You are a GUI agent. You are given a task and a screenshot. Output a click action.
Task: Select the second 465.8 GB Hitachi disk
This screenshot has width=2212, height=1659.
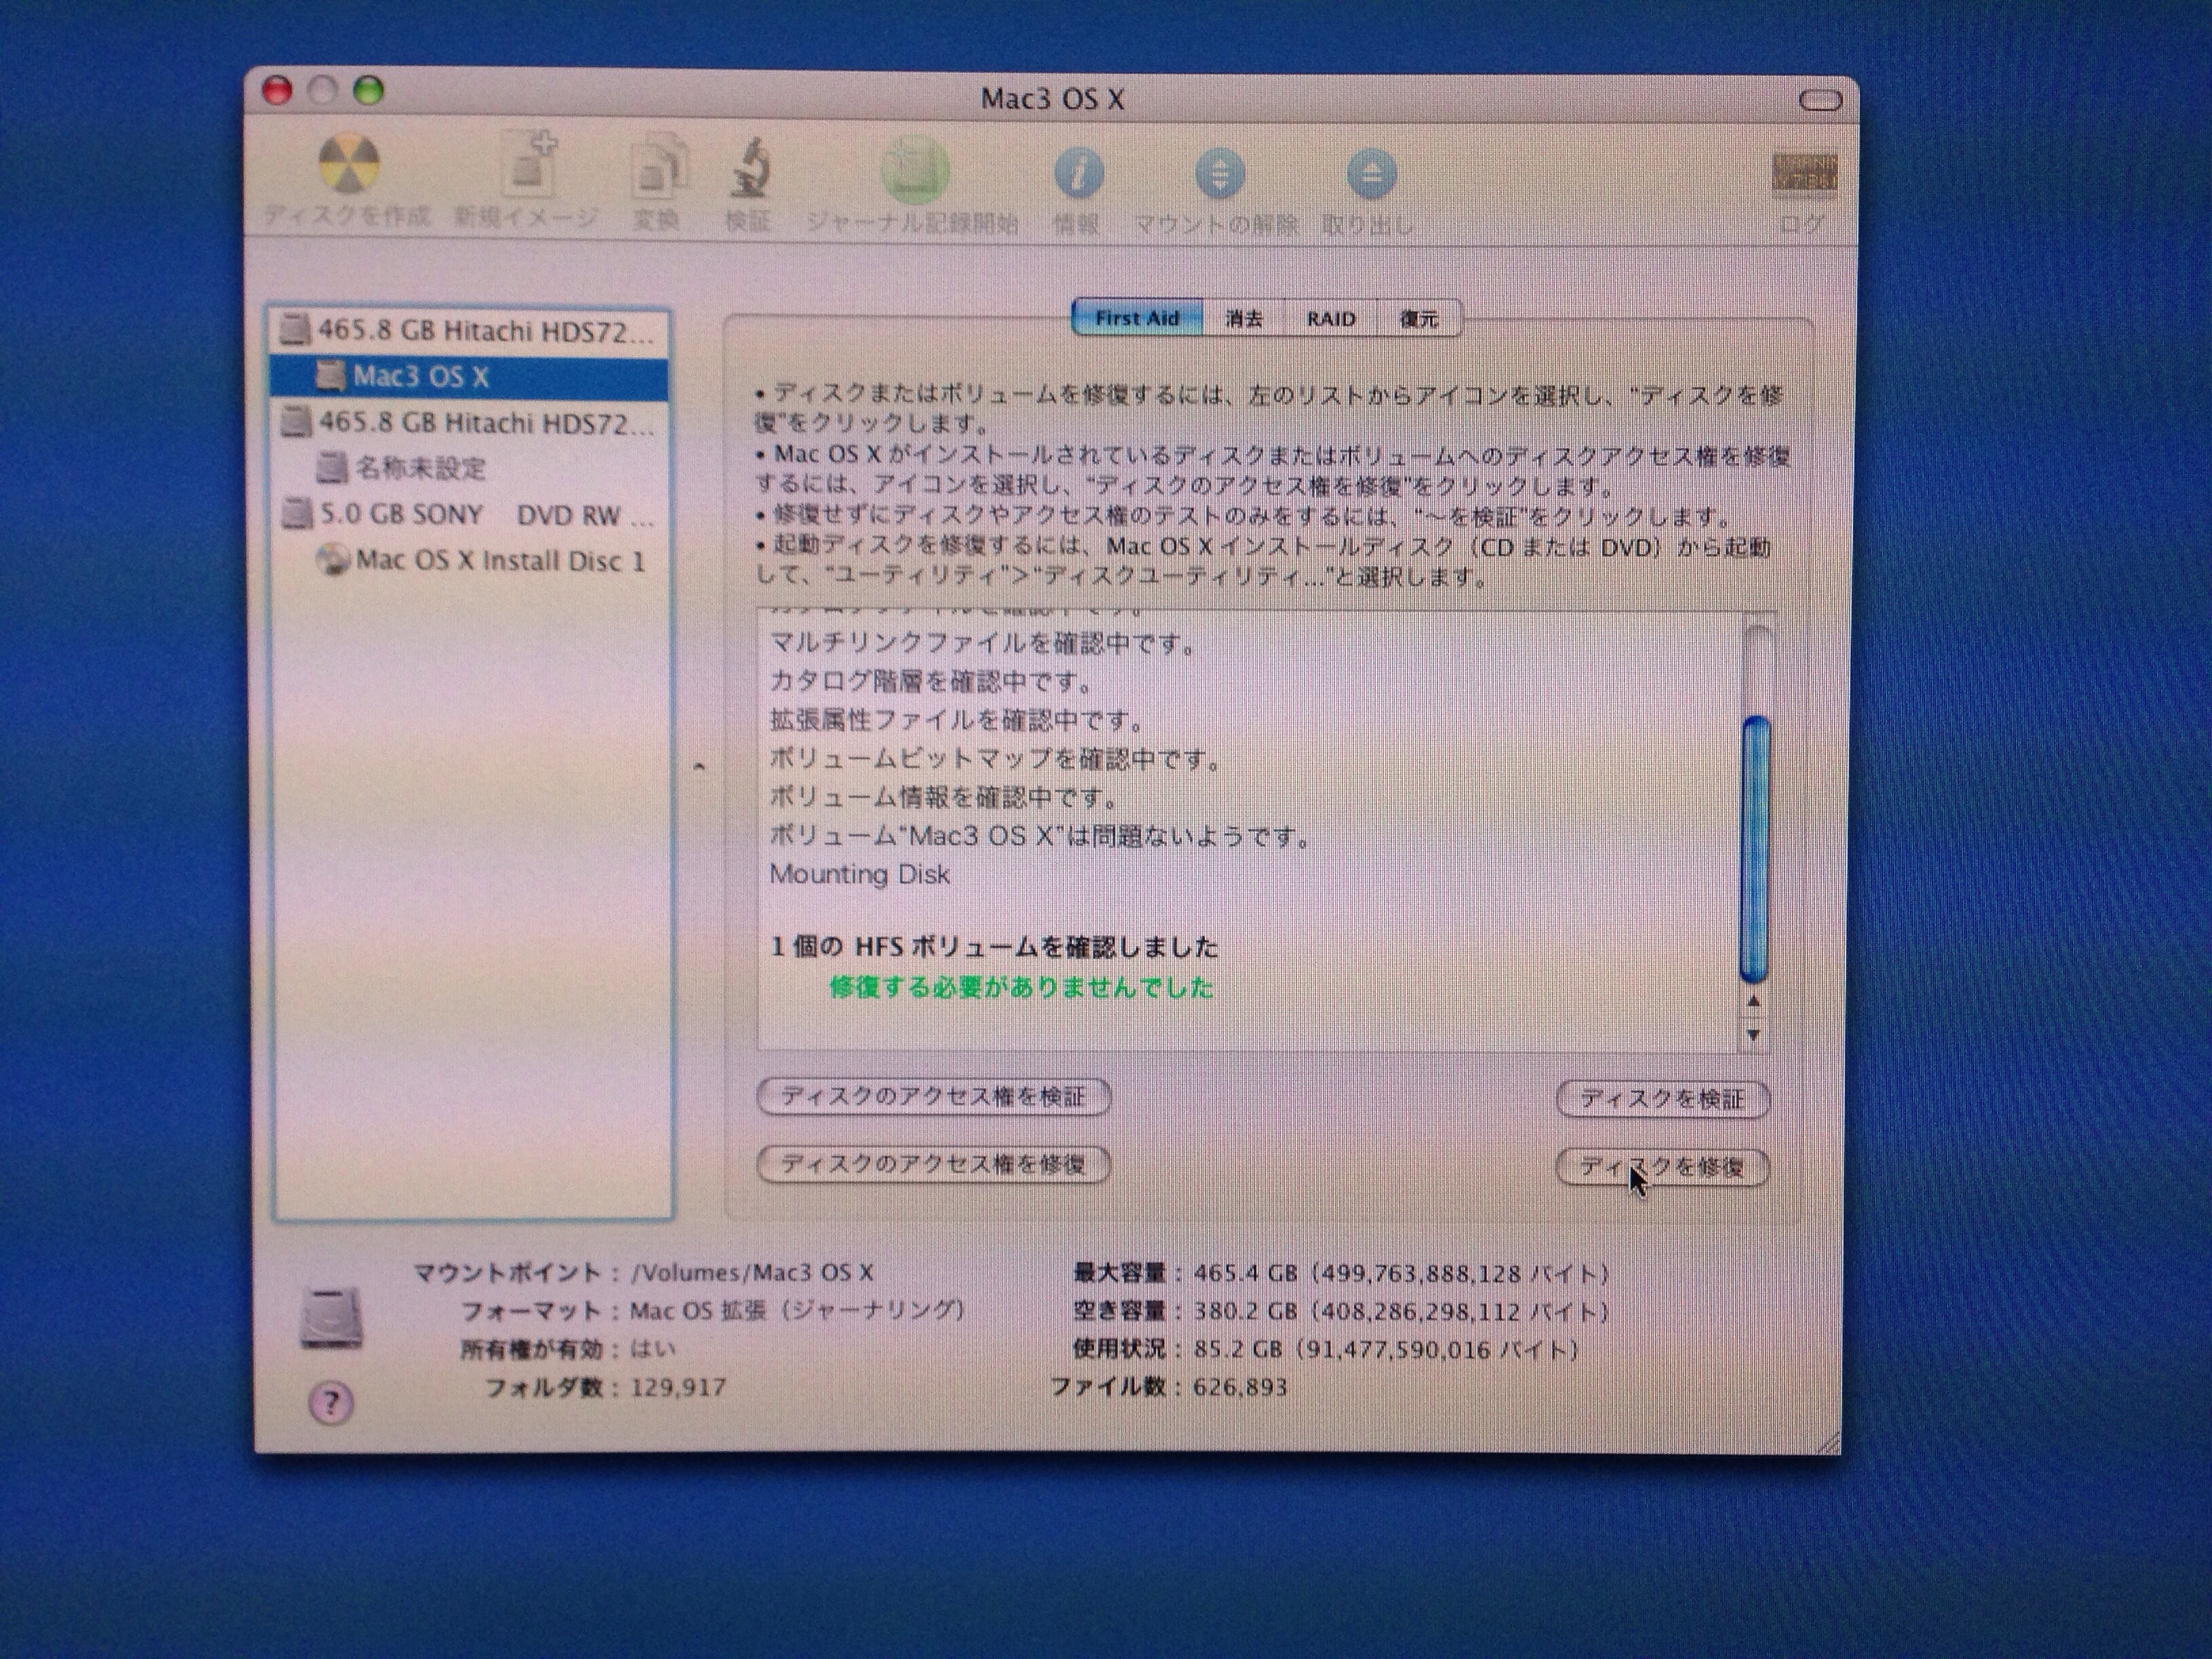pyautogui.click(x=469, y=423)
